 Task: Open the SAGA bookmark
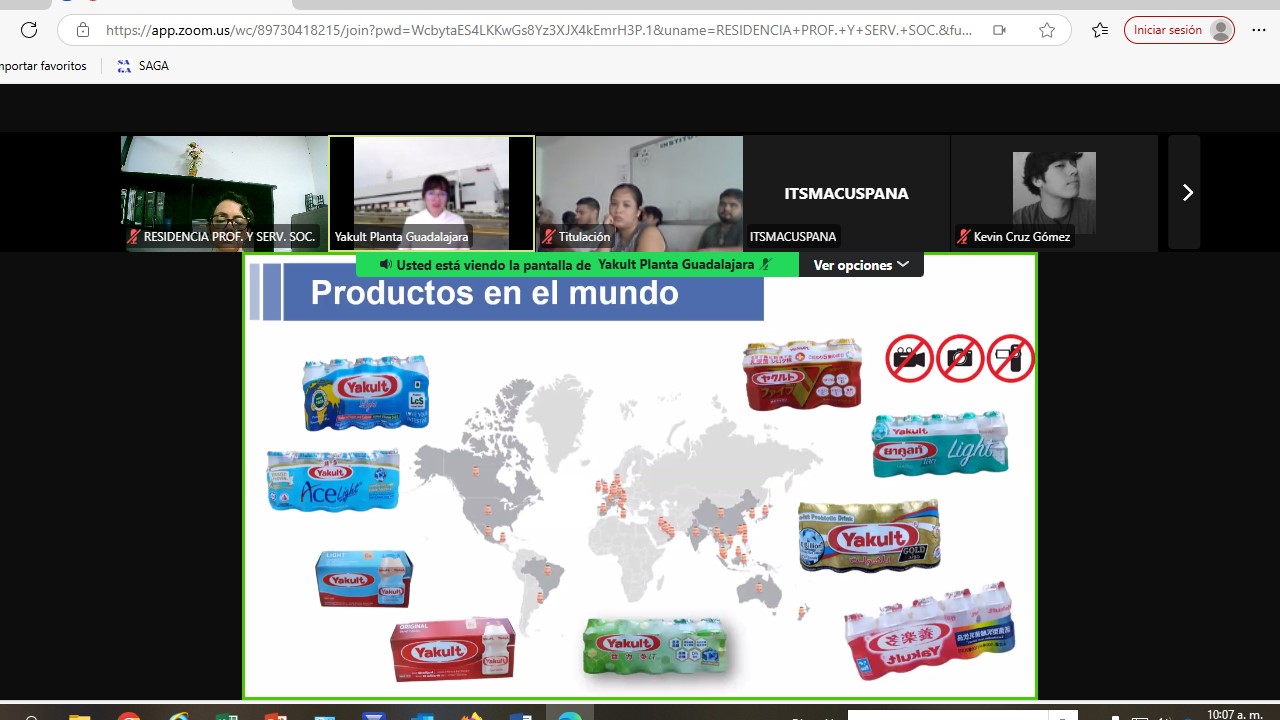pos(143,66)
